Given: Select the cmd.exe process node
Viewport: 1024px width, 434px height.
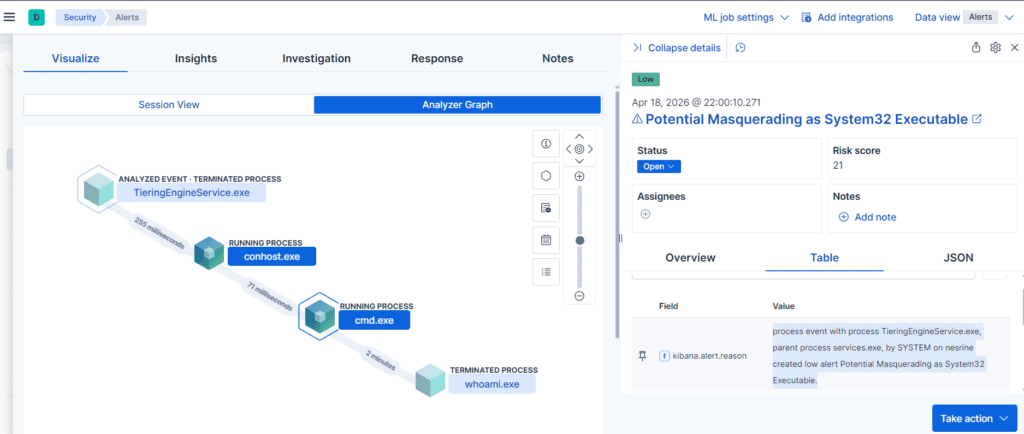Looking at the screenshot, I should (x=374, y=320).
